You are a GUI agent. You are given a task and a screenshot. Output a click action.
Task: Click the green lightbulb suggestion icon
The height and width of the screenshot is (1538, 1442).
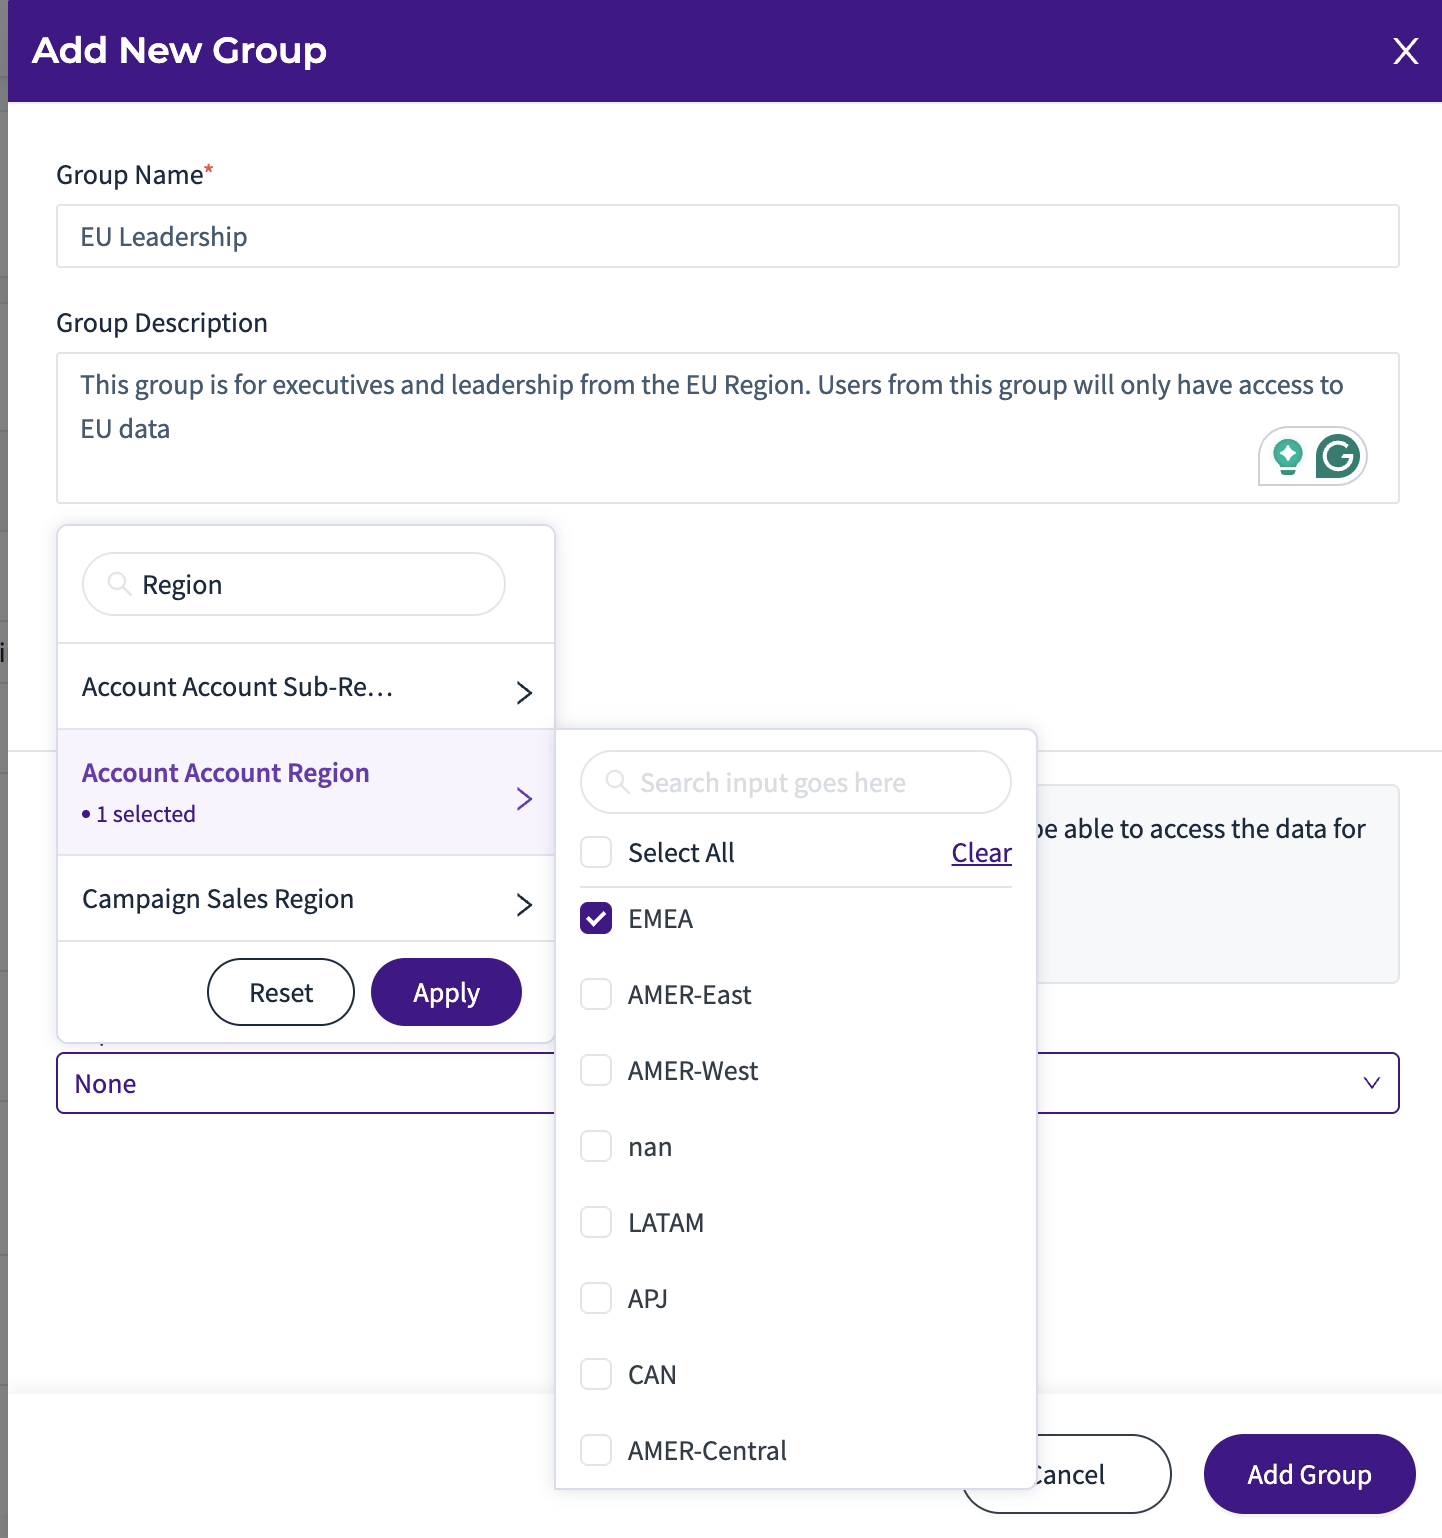coord(1288,457)
